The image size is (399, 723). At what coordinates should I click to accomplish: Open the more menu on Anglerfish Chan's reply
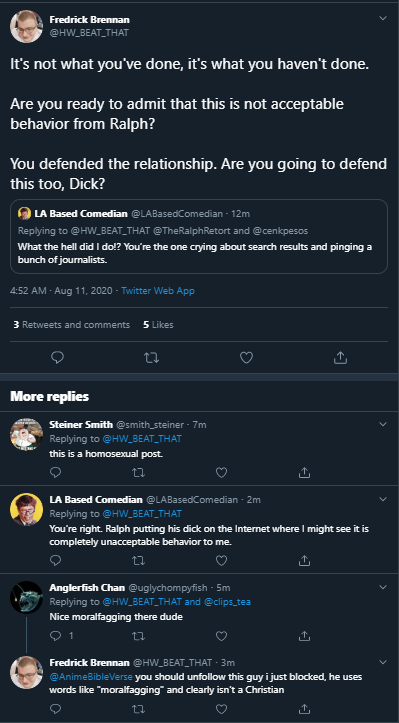383,587
